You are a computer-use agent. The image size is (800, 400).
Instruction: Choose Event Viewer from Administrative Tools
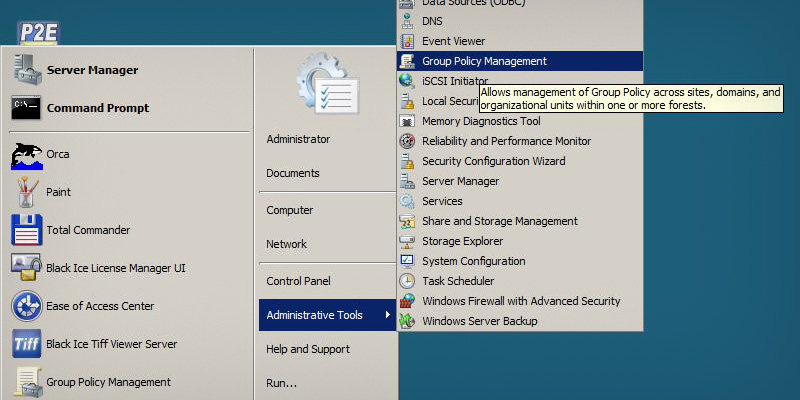[453, 41]
